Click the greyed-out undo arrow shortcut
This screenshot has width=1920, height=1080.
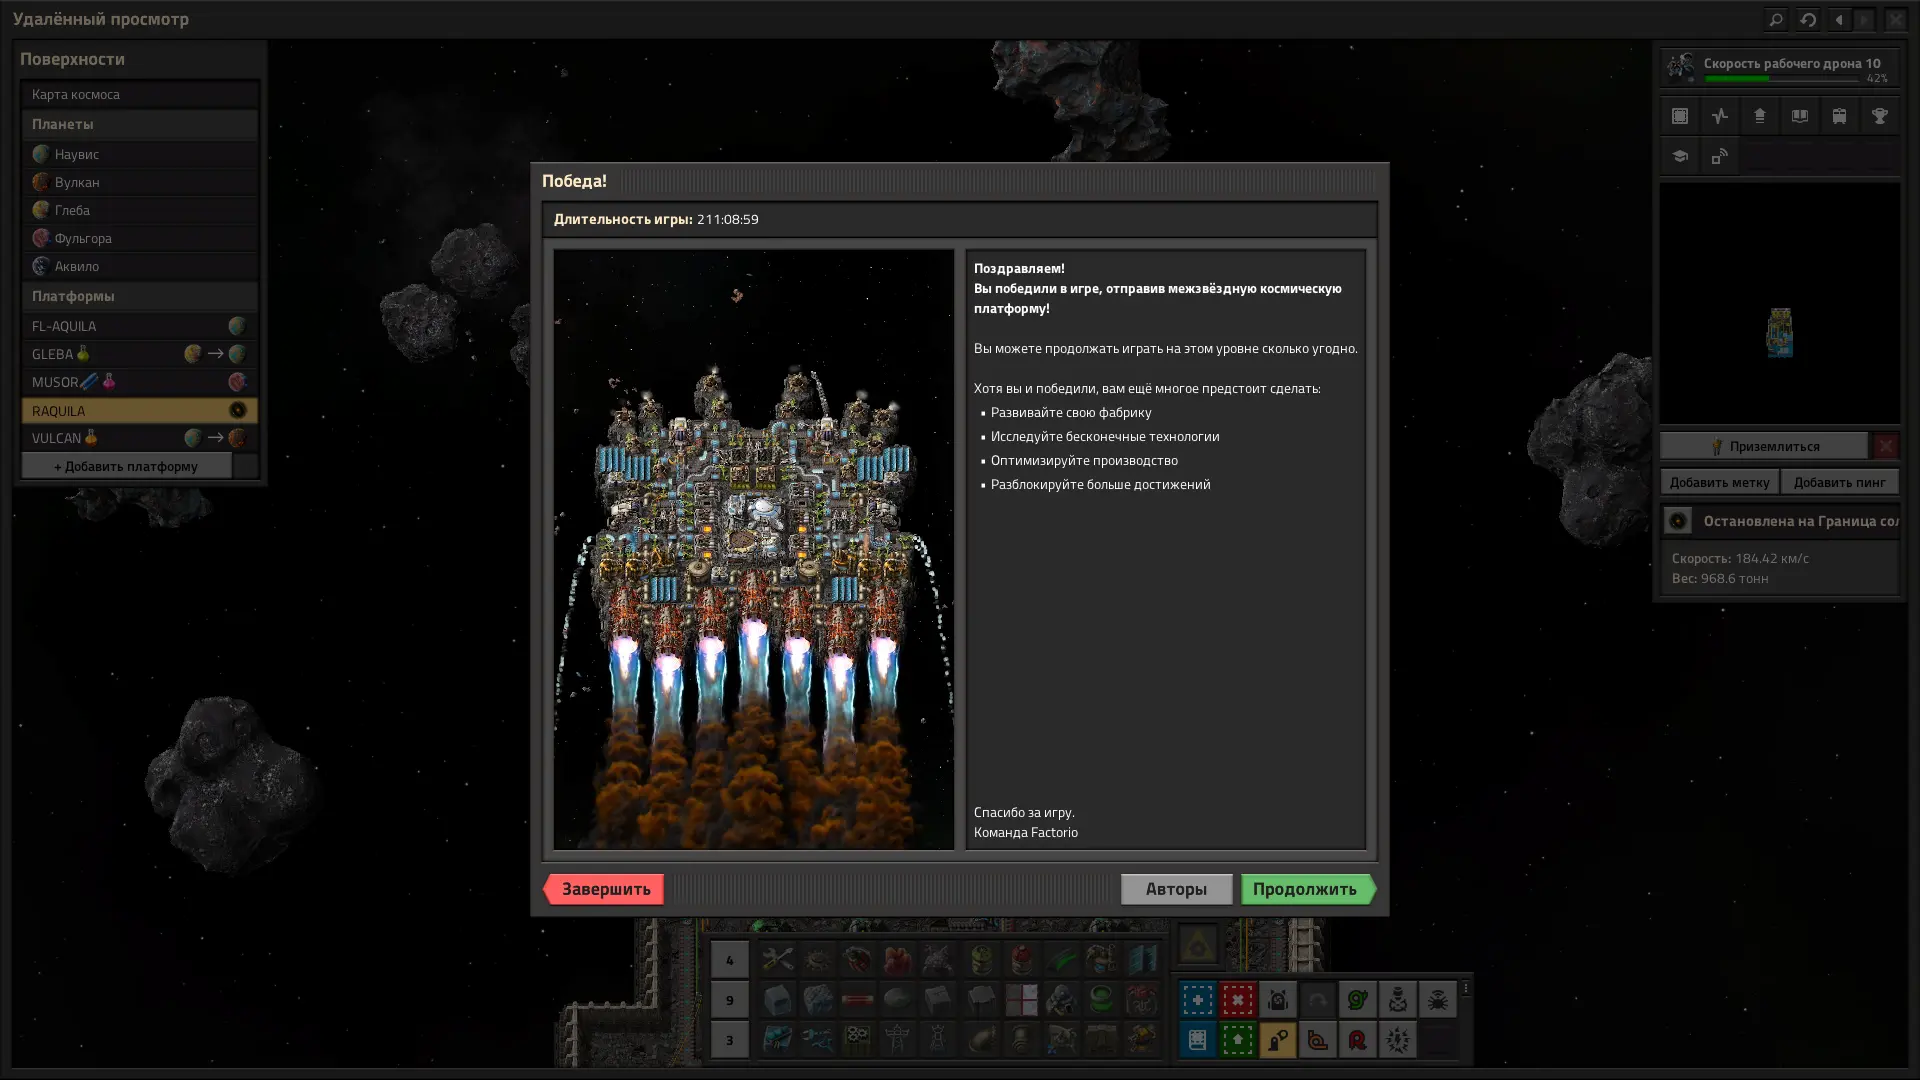point(1317,999)
